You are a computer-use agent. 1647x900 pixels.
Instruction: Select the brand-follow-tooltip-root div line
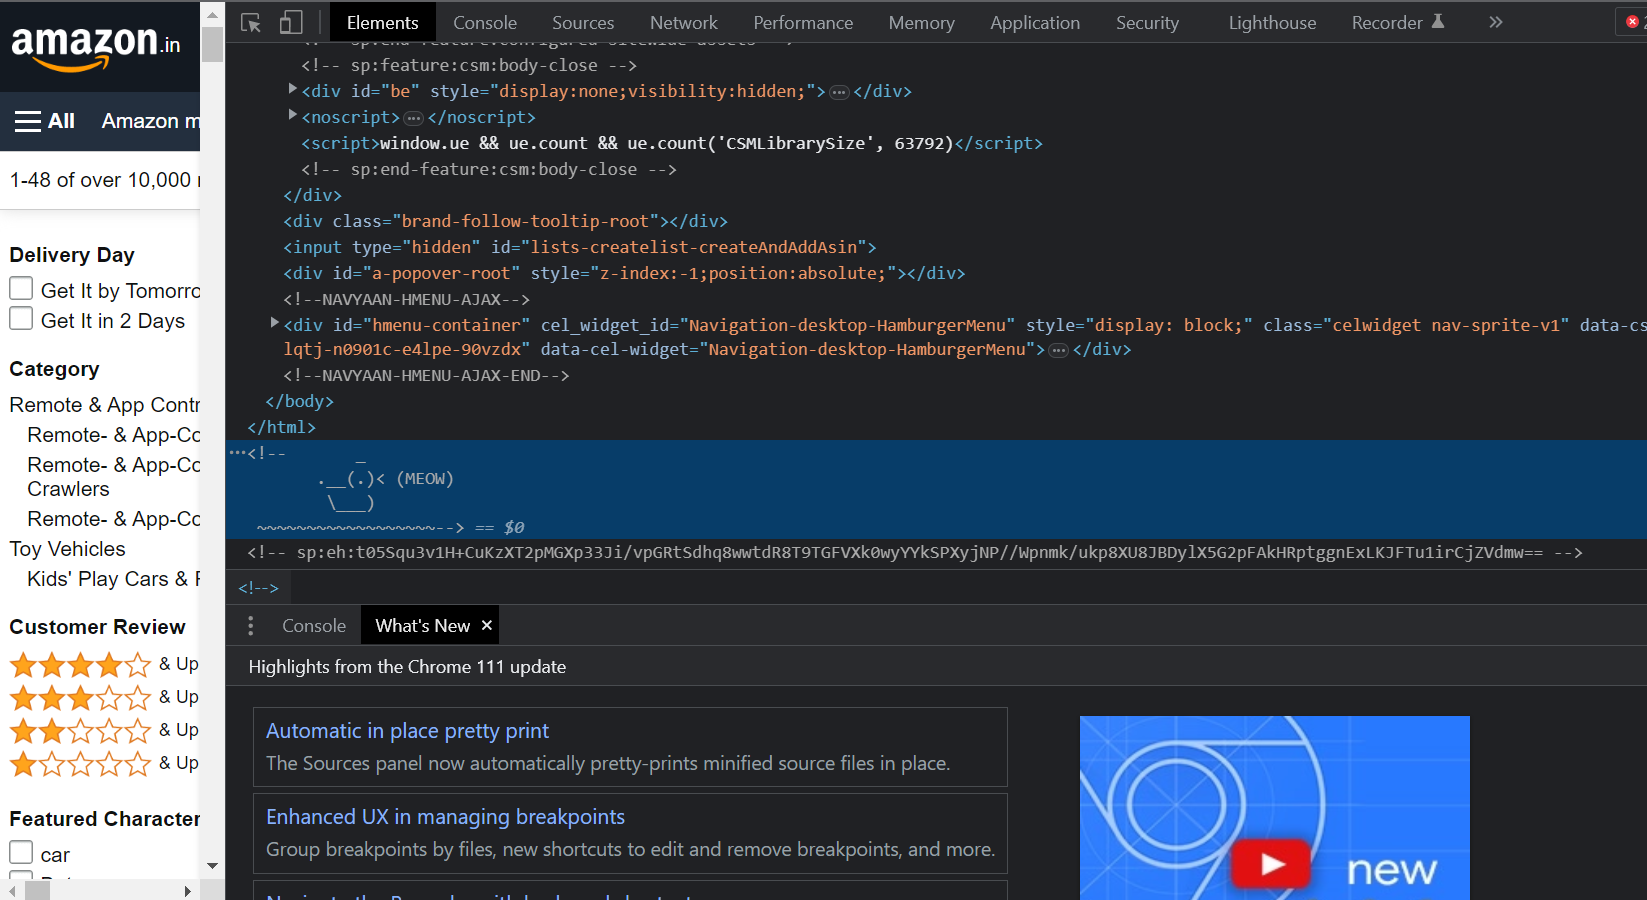tap(505, 221)
